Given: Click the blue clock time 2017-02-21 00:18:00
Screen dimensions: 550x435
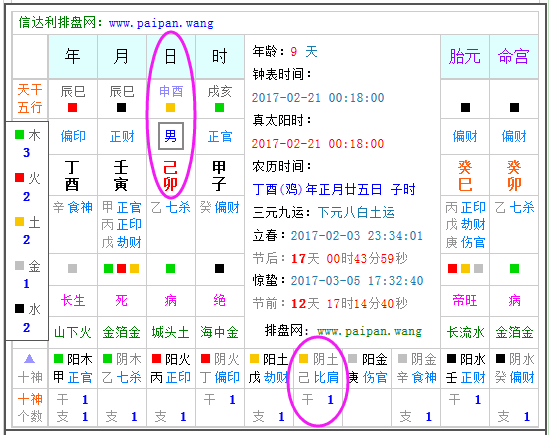Looking at the screenshot, I should pos(318,98).
